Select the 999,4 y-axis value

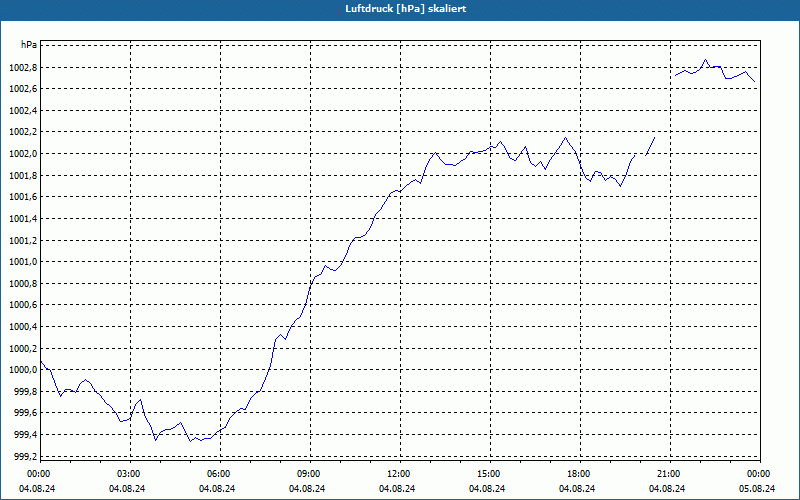(x=25, y=435)
